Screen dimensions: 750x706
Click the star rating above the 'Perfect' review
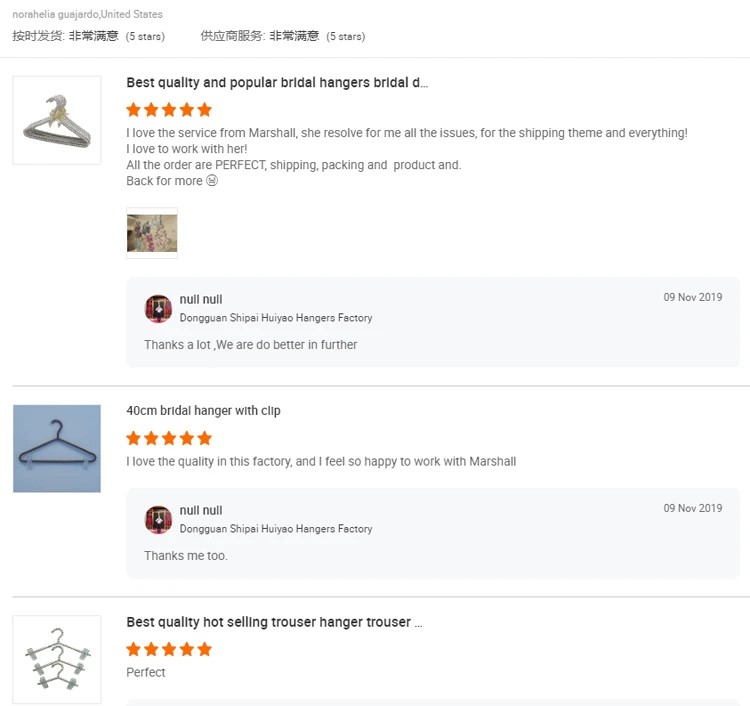pyautogui.click(x=169, y=649)
